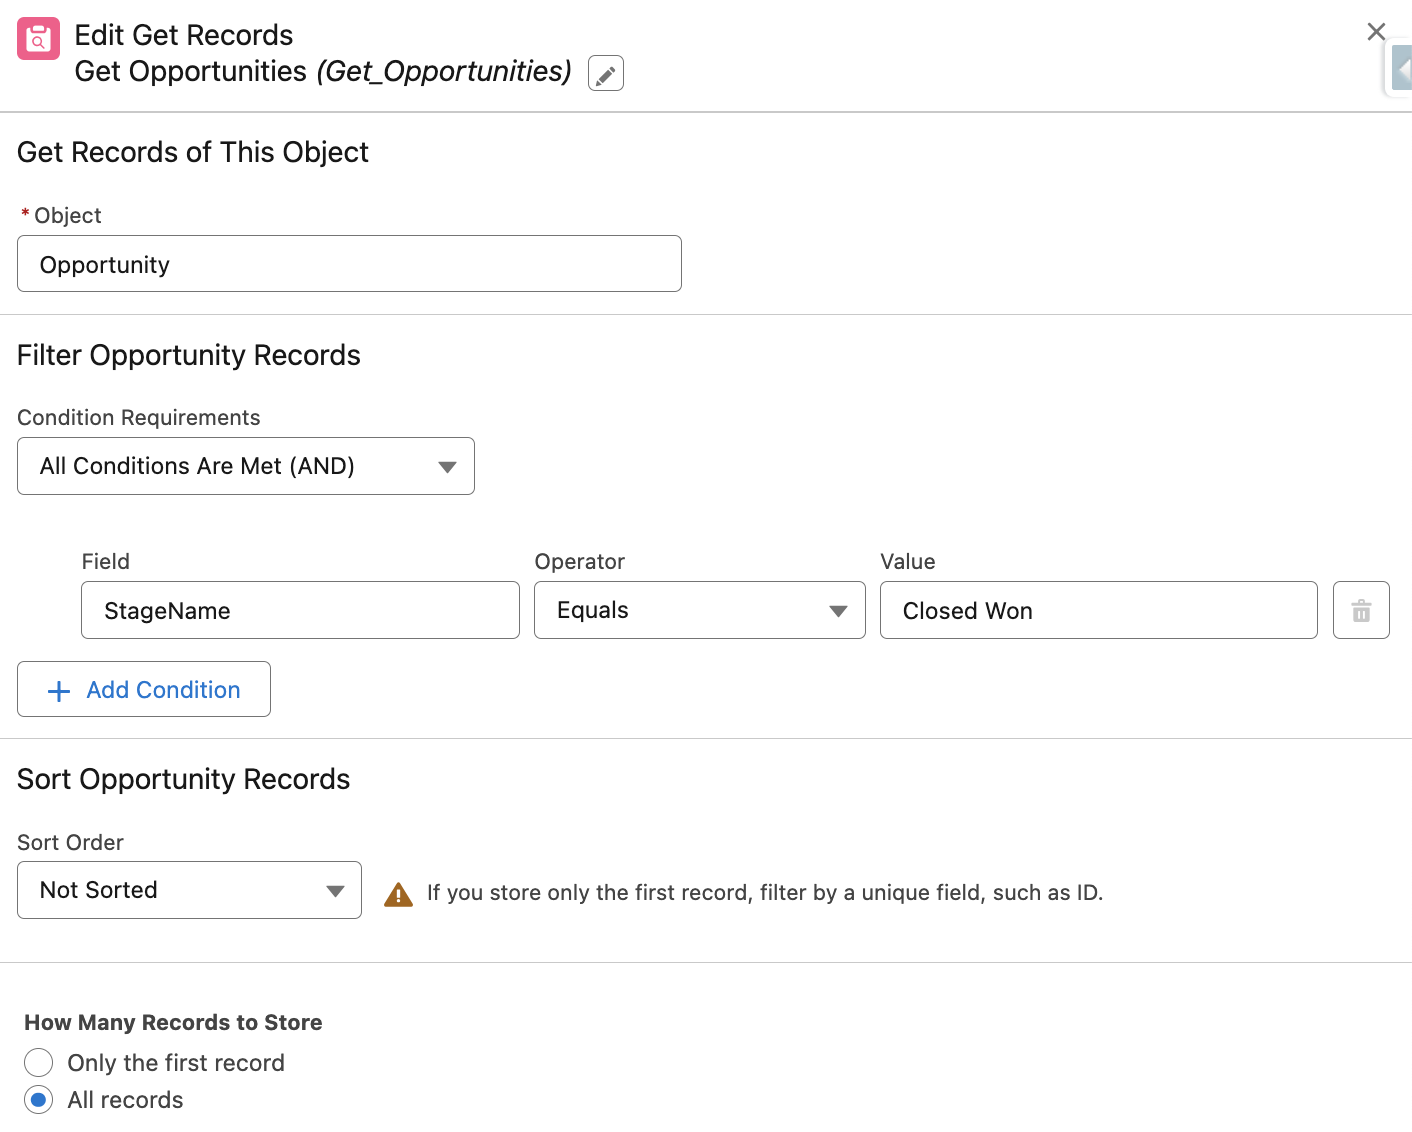
Task: Click the Get Records of This Object heading
Action: [193, 152]
